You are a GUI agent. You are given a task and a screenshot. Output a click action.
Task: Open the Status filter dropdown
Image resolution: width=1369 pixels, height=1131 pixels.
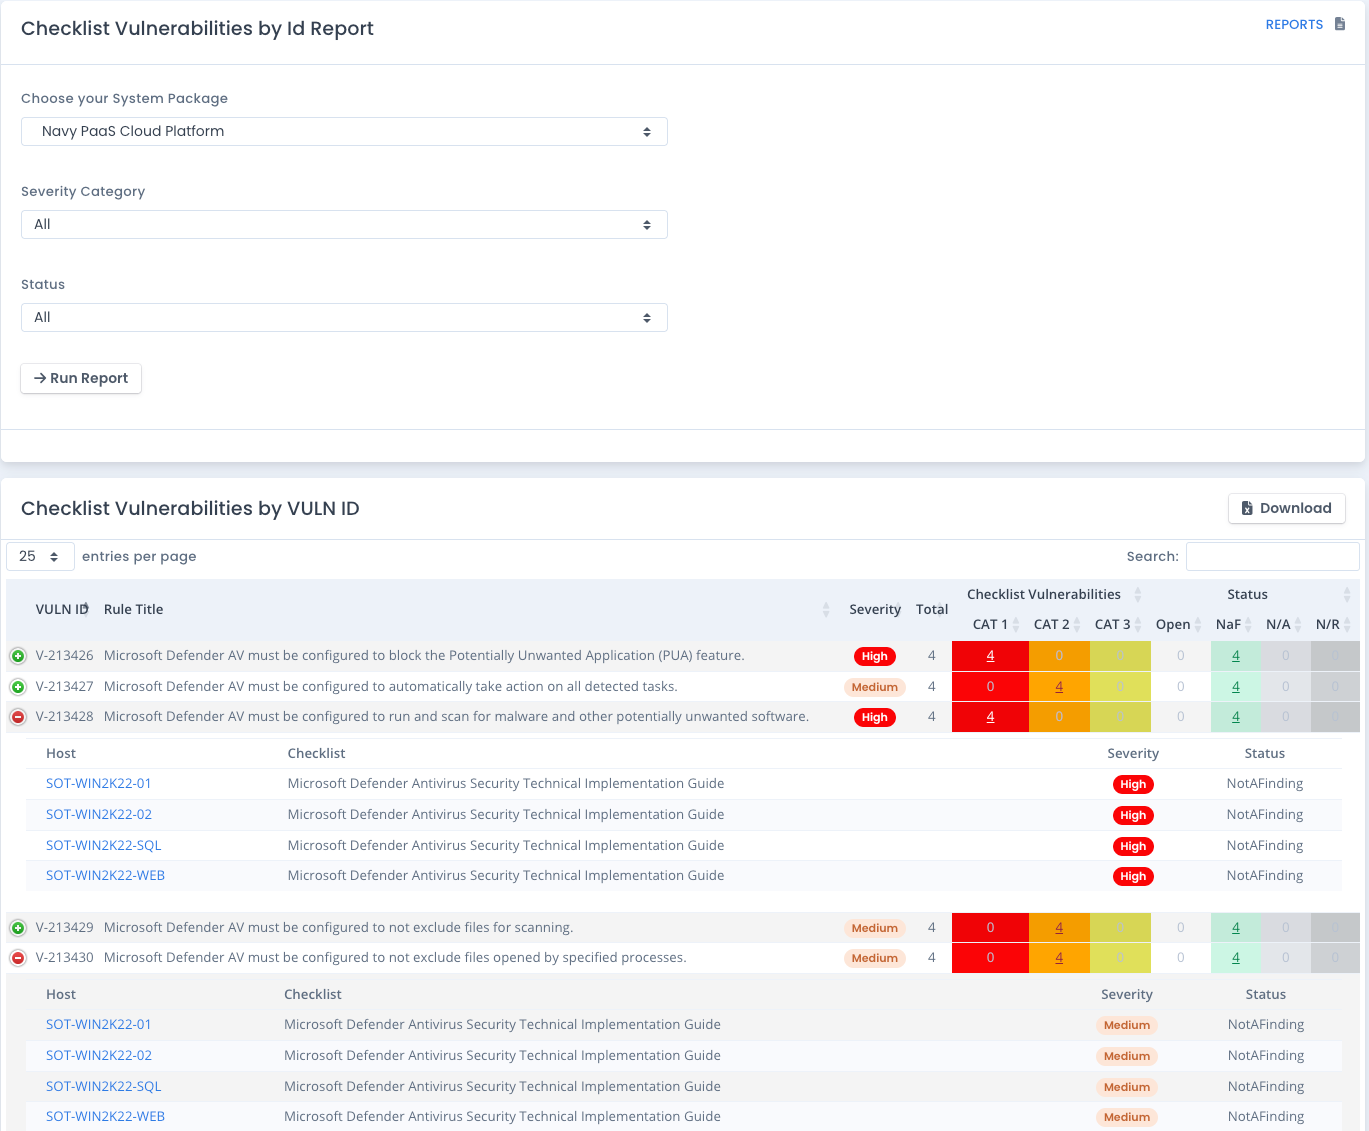tap(344, 317)
